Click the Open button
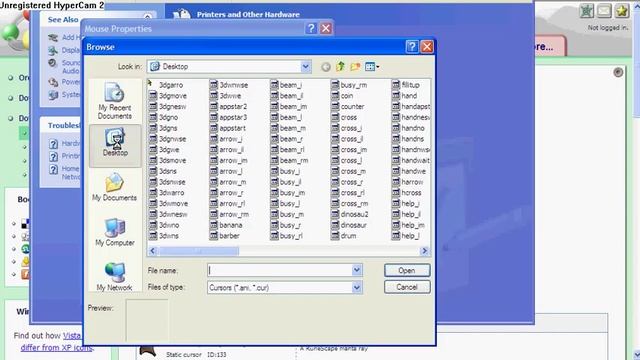The height and width of the screenshot is (360, 640). [x=407, y=270]
